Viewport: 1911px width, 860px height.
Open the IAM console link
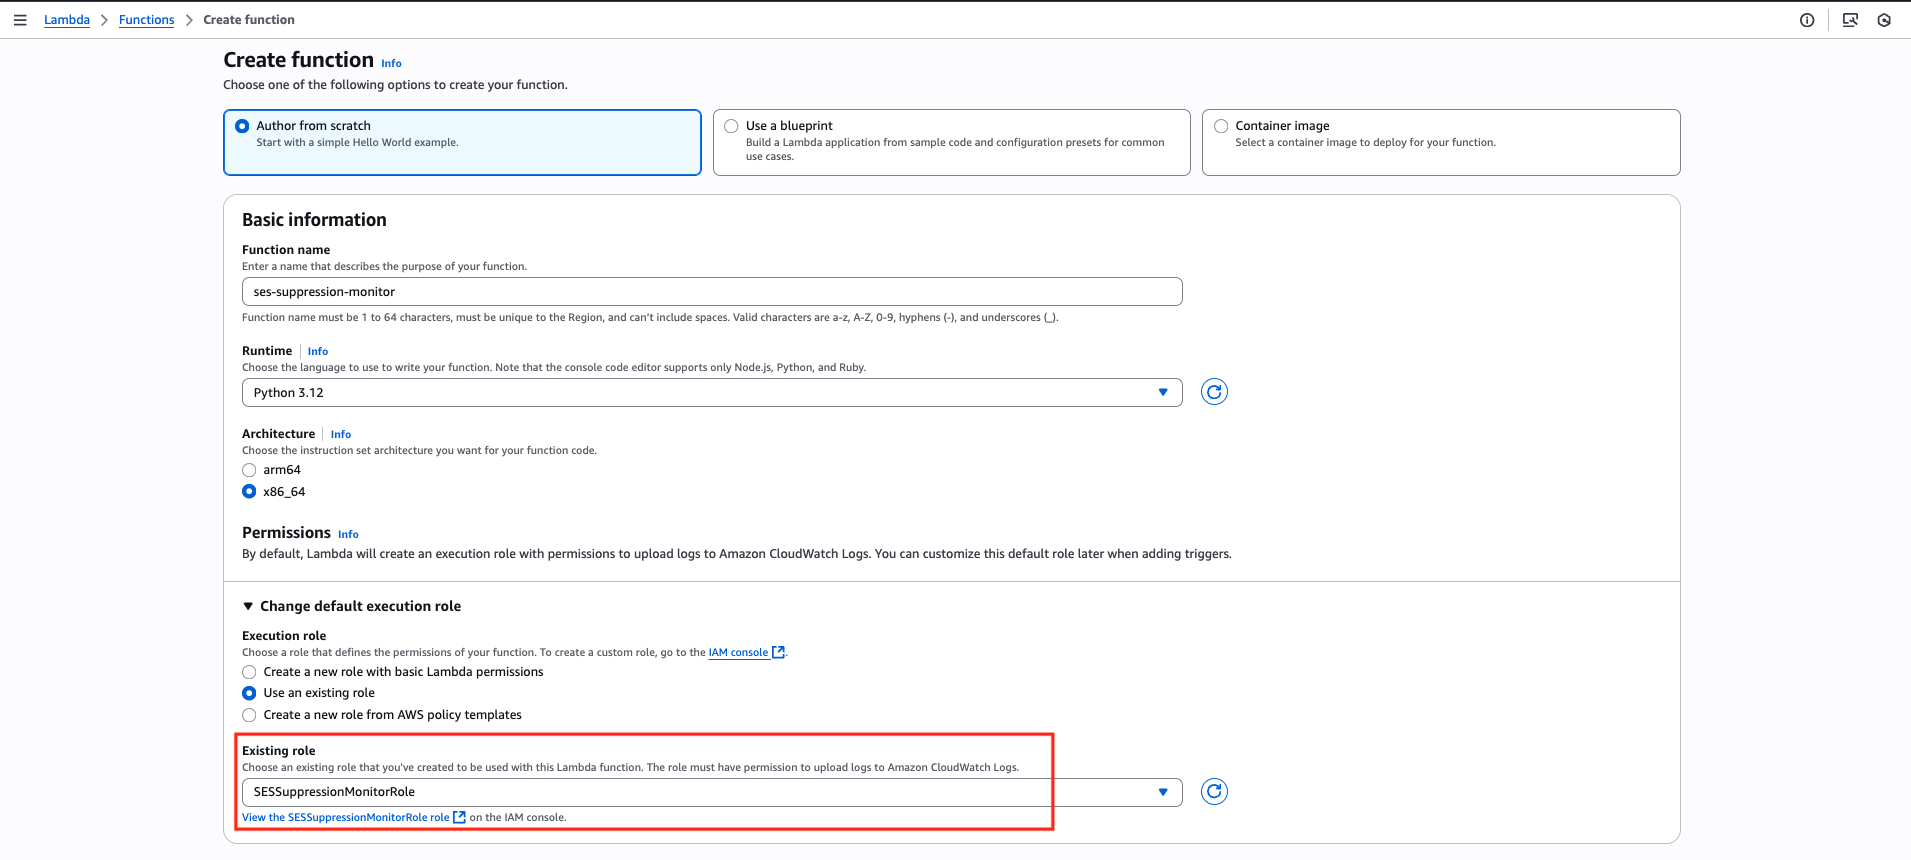click(738, 653)
